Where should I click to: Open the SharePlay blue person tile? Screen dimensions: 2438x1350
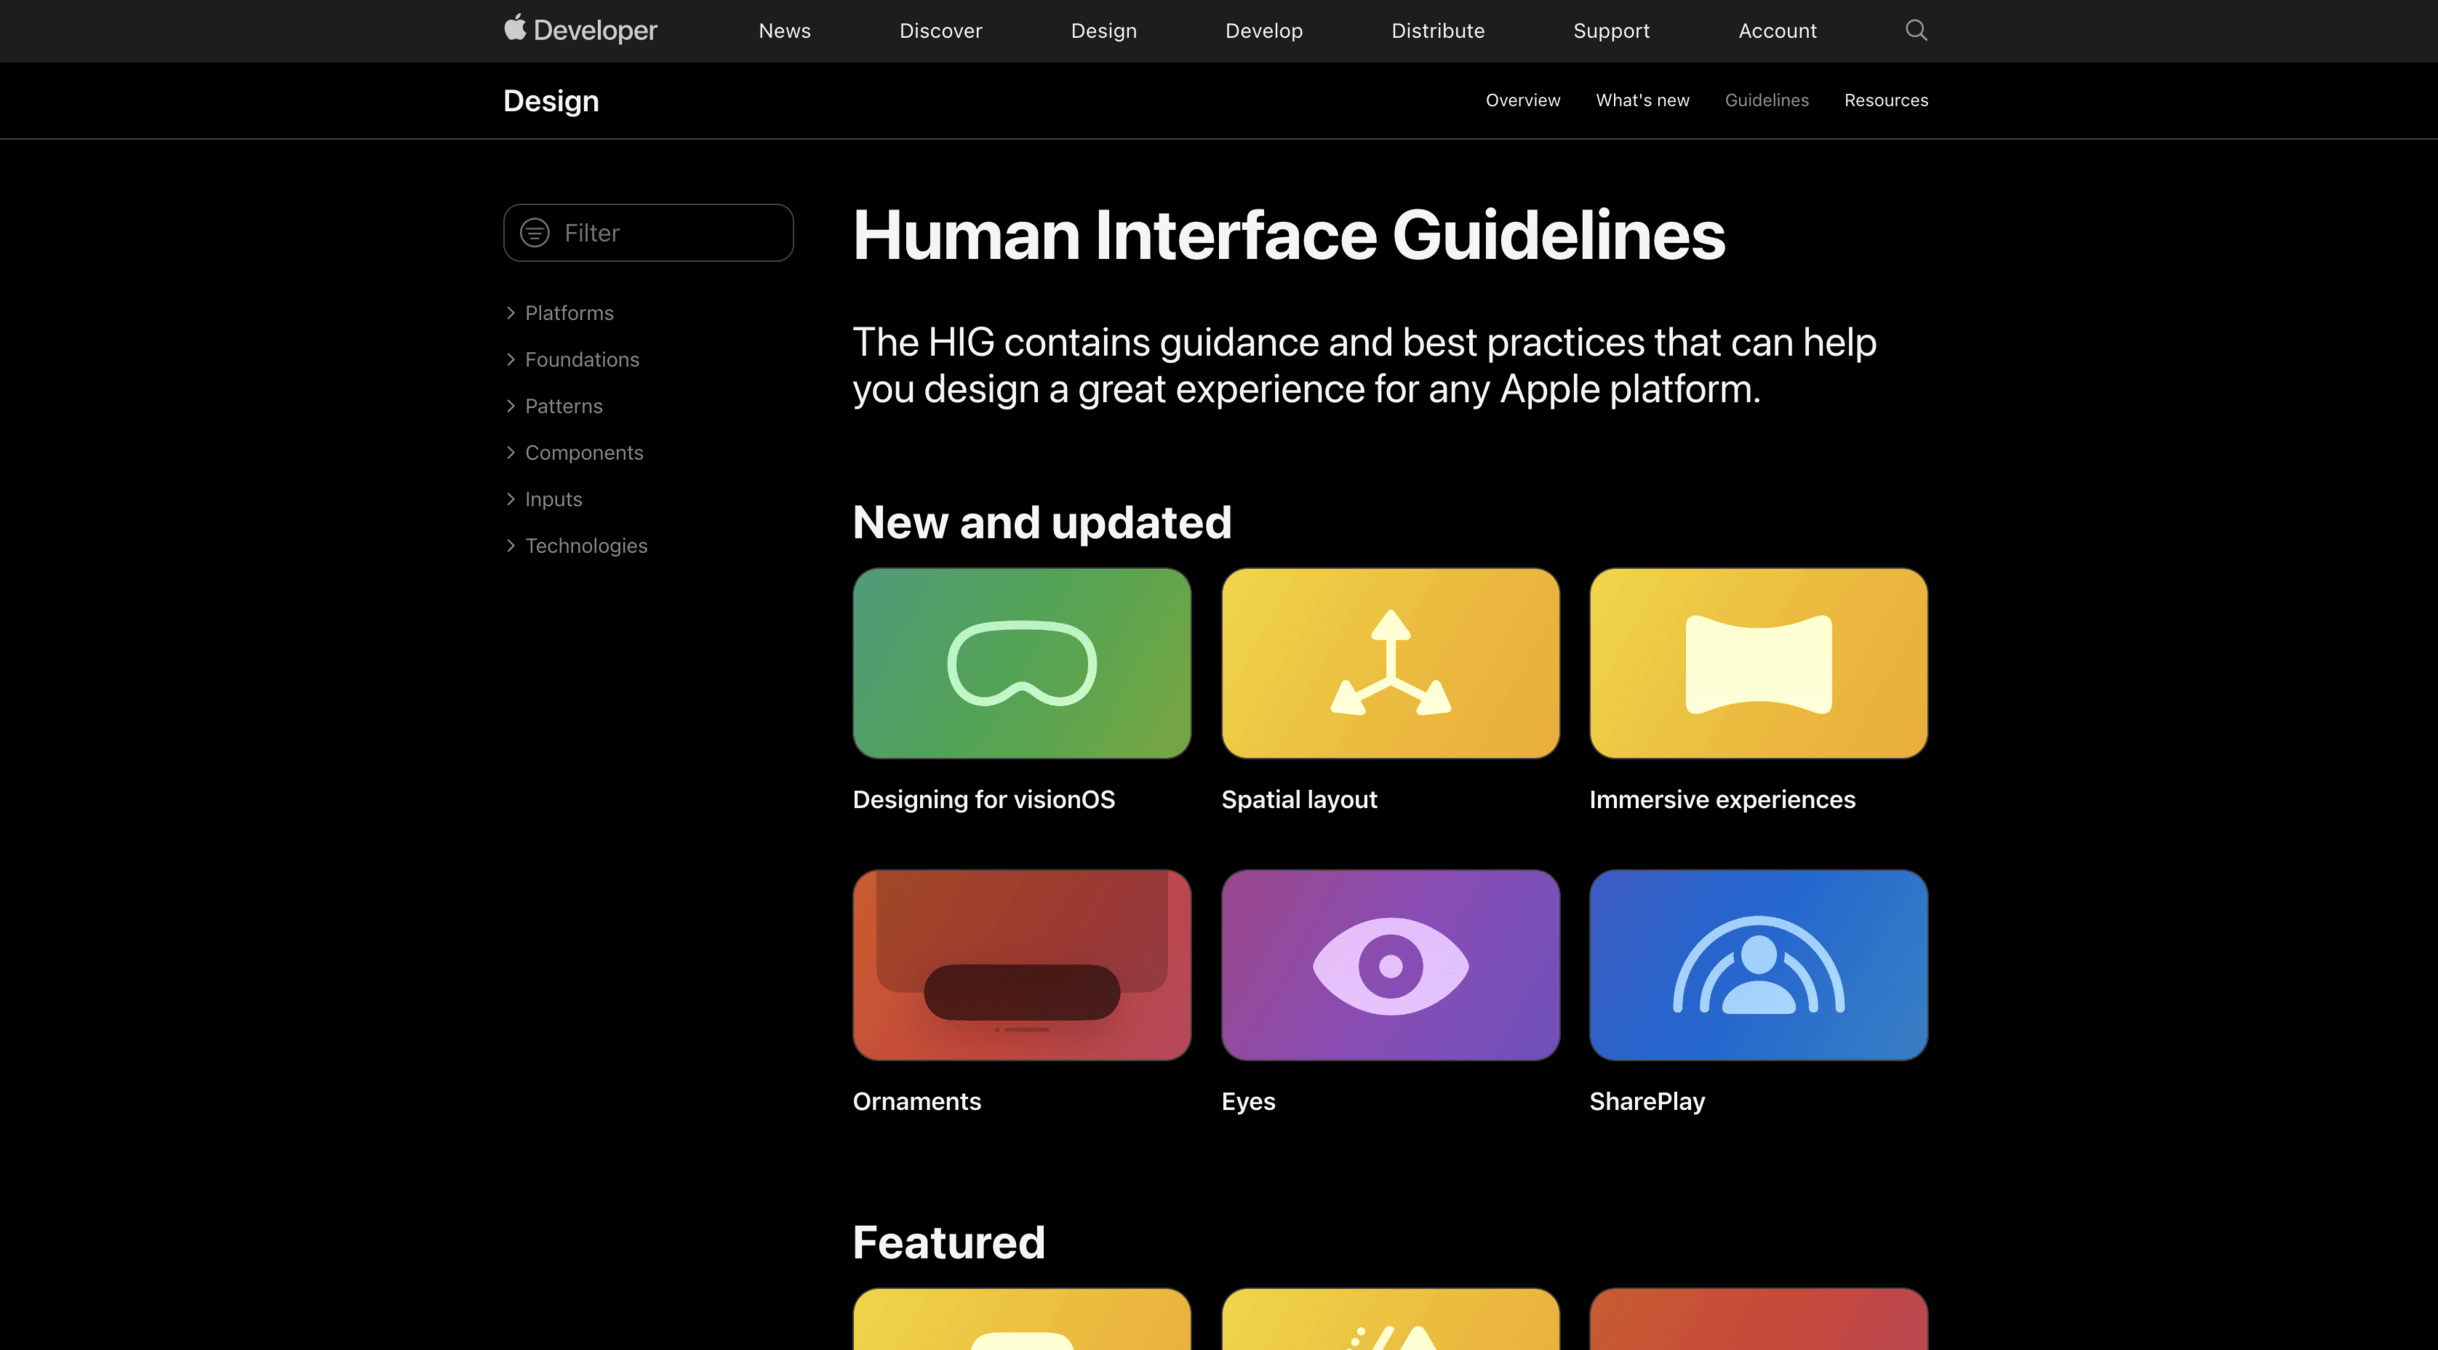(x=1757, y=964)
